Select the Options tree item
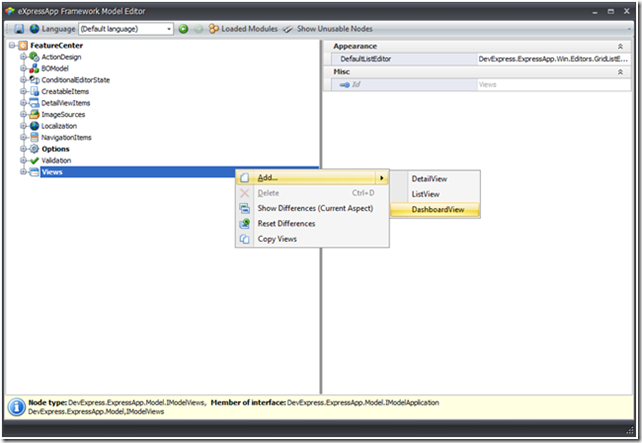The height and width of the screenshot is (443, 642). (55, 149)
